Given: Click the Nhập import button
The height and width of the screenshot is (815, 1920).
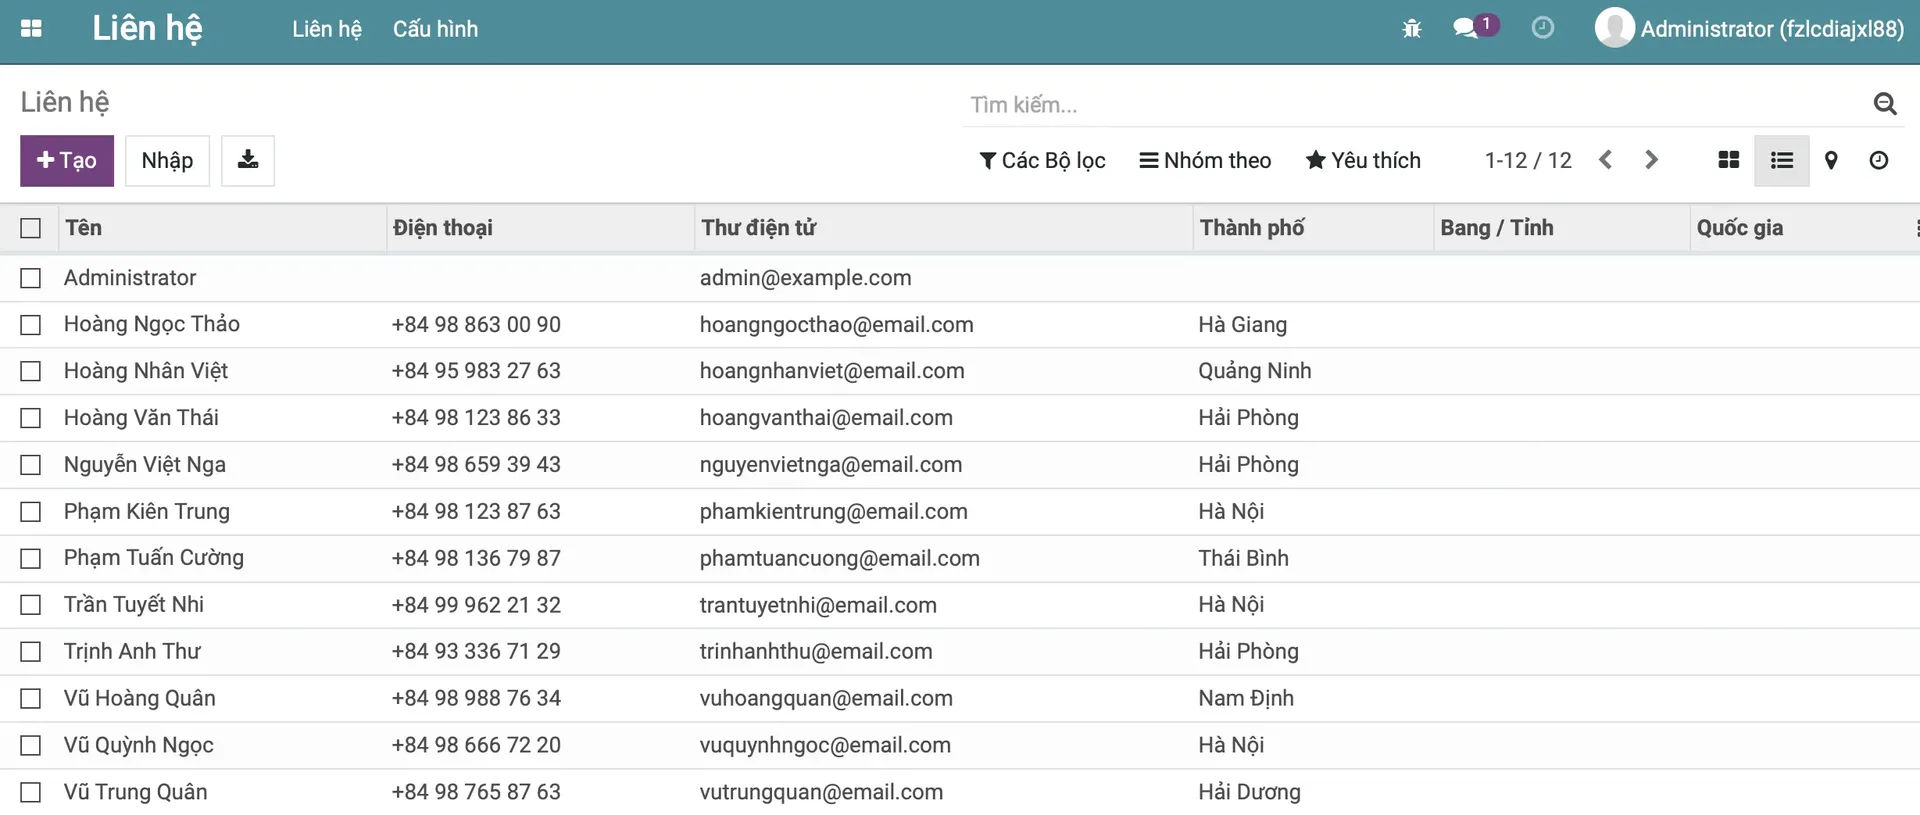Looking at the screenshot, I should (x=167, y=160).
